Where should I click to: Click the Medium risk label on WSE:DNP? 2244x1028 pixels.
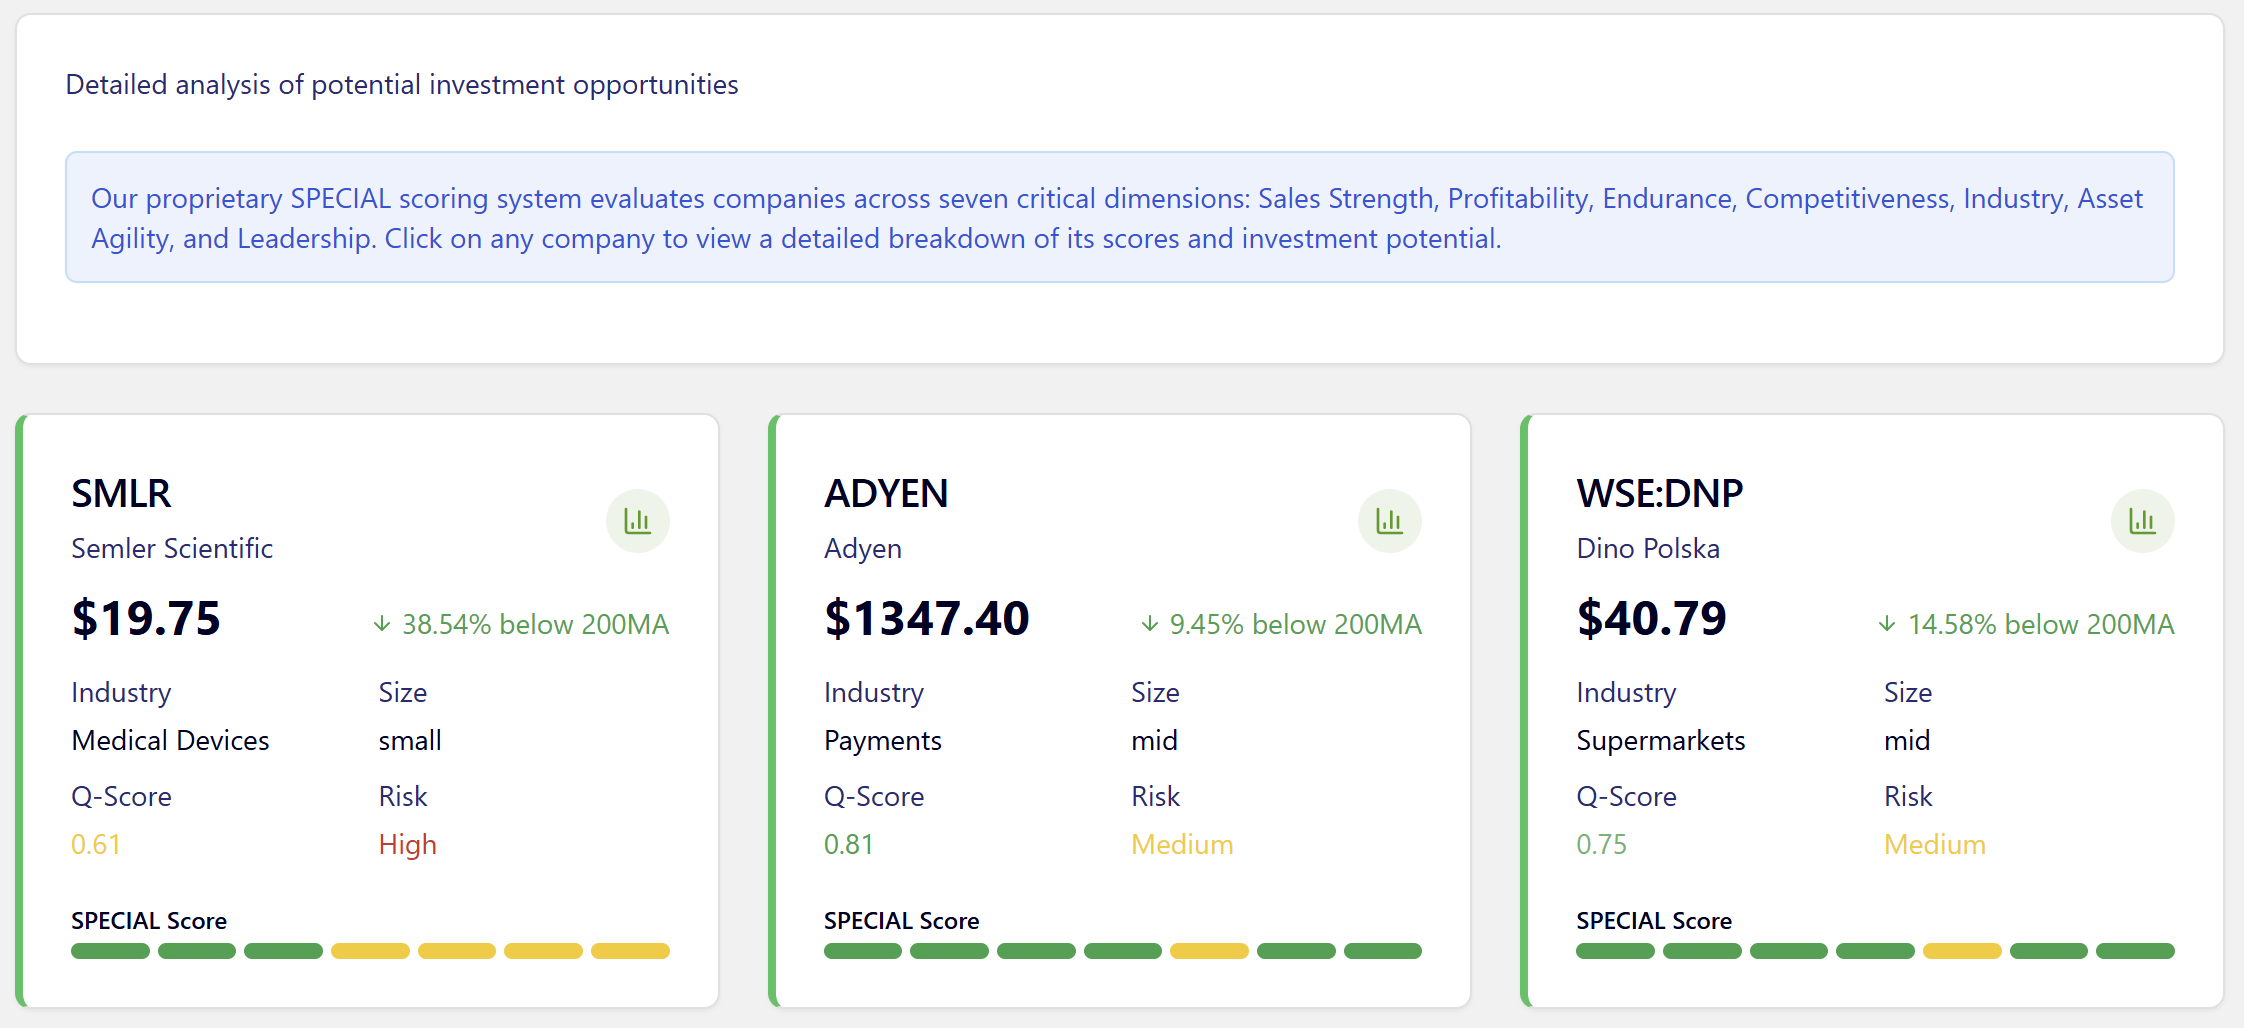pyautogui.click(x=1935, y=844)
